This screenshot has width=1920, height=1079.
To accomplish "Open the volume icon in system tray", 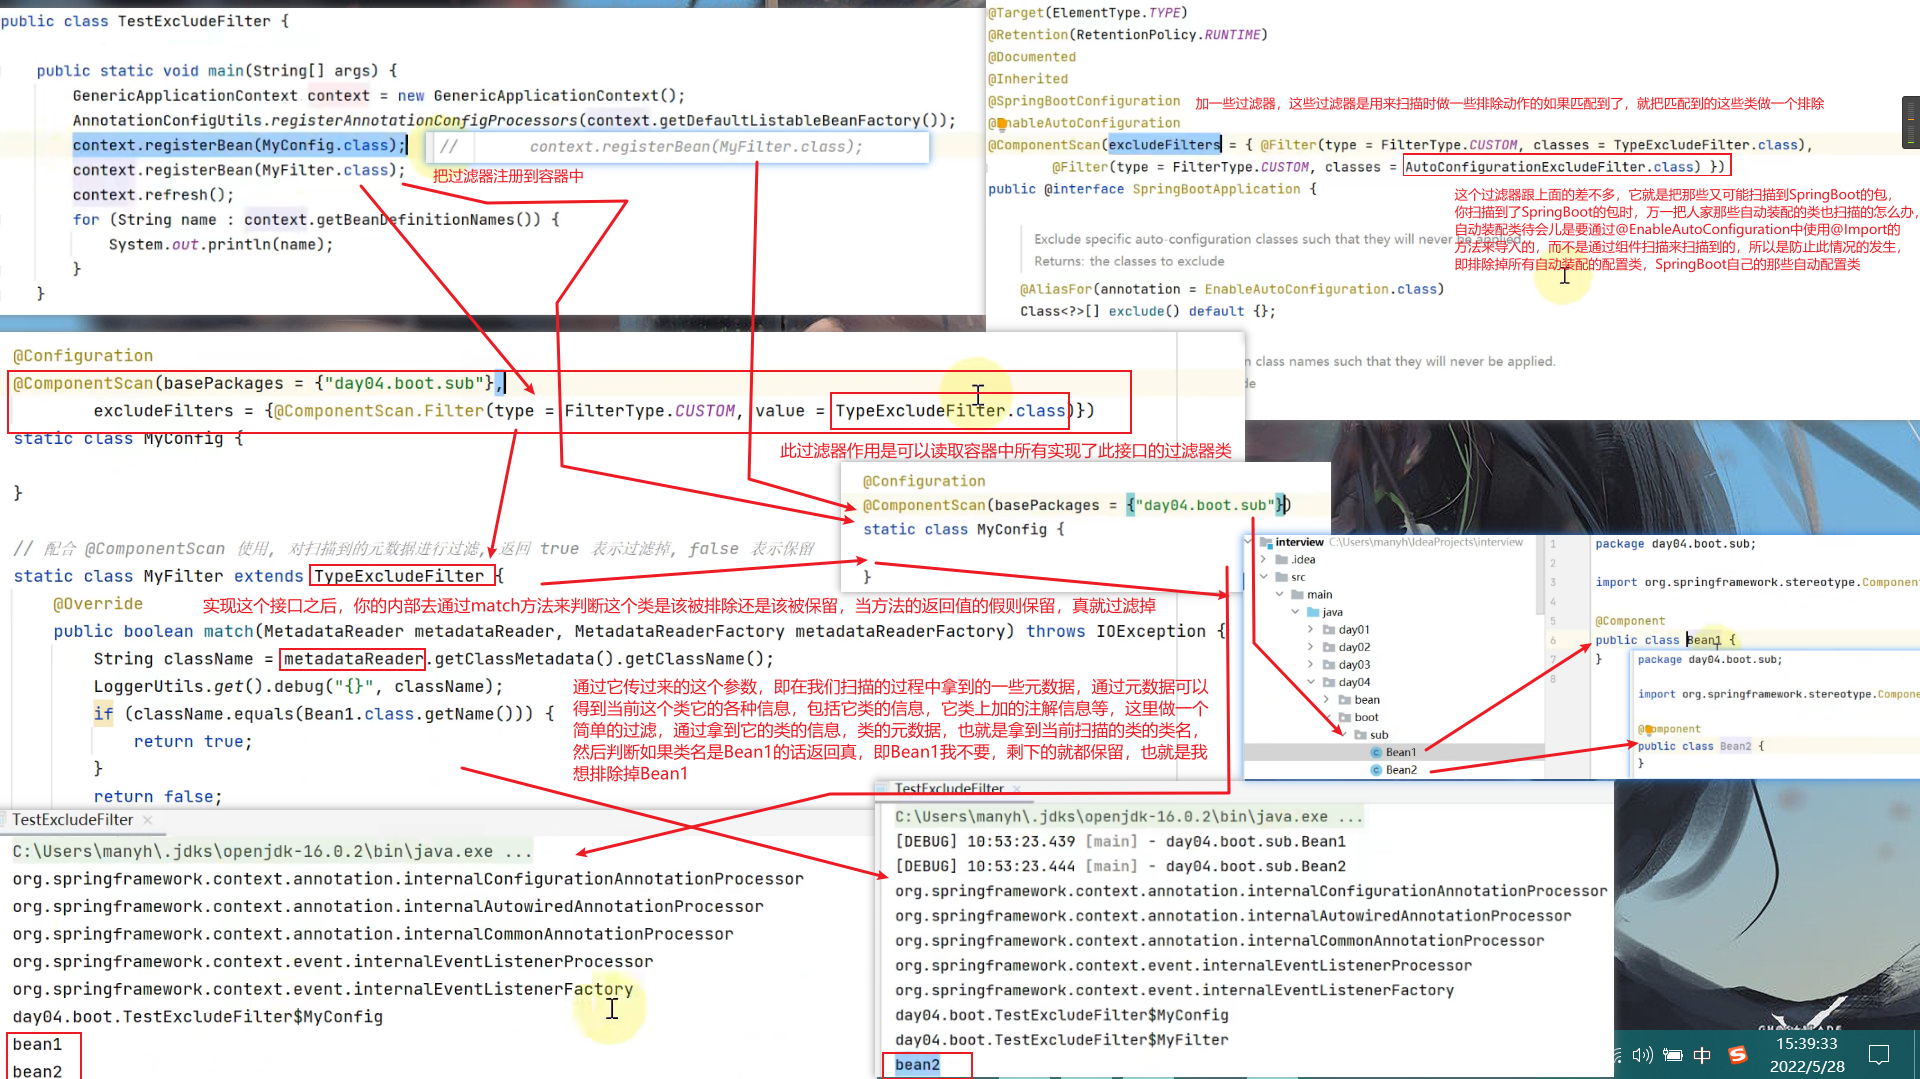I will click(1642, 1055).
